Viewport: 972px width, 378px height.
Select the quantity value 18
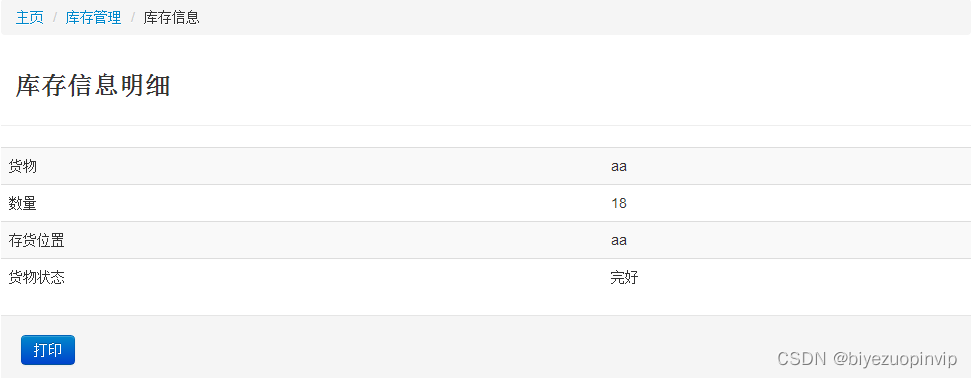click(619, 203)
